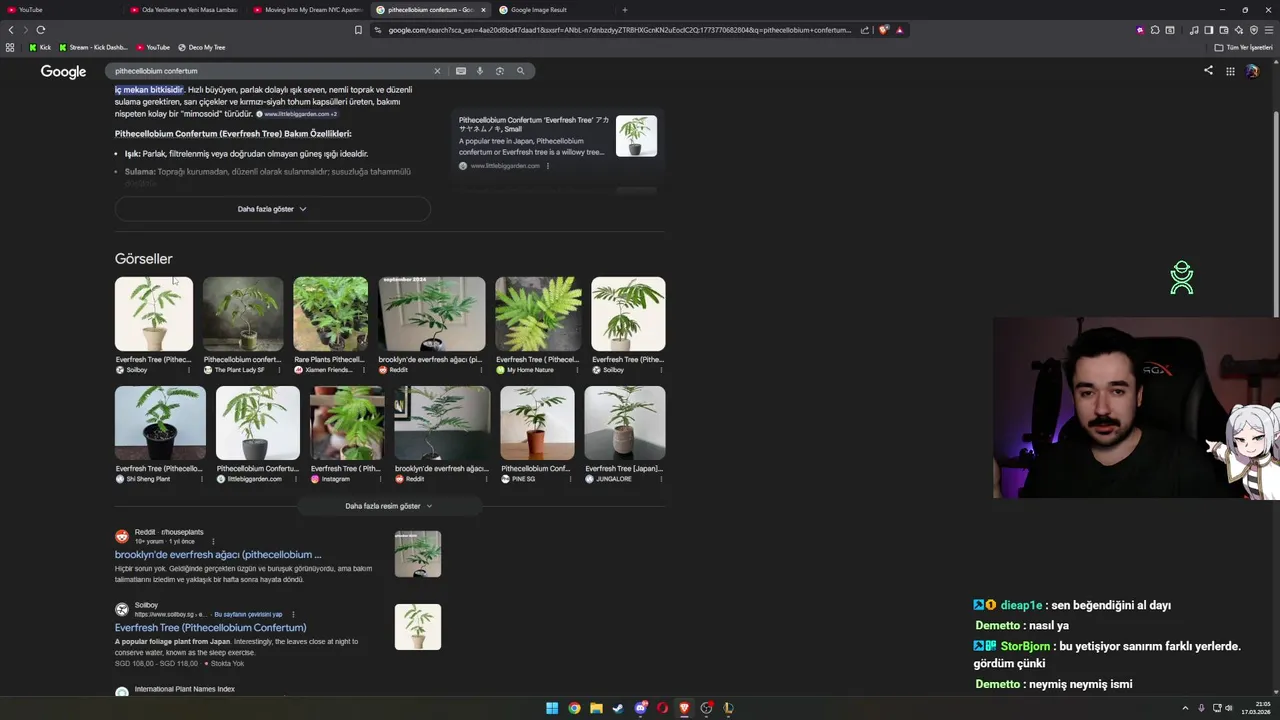This screenshot has height=720, width=1280.
Task: Switch to Google Image Result tab
Action: pyautogui.click(x=554, y=10)
